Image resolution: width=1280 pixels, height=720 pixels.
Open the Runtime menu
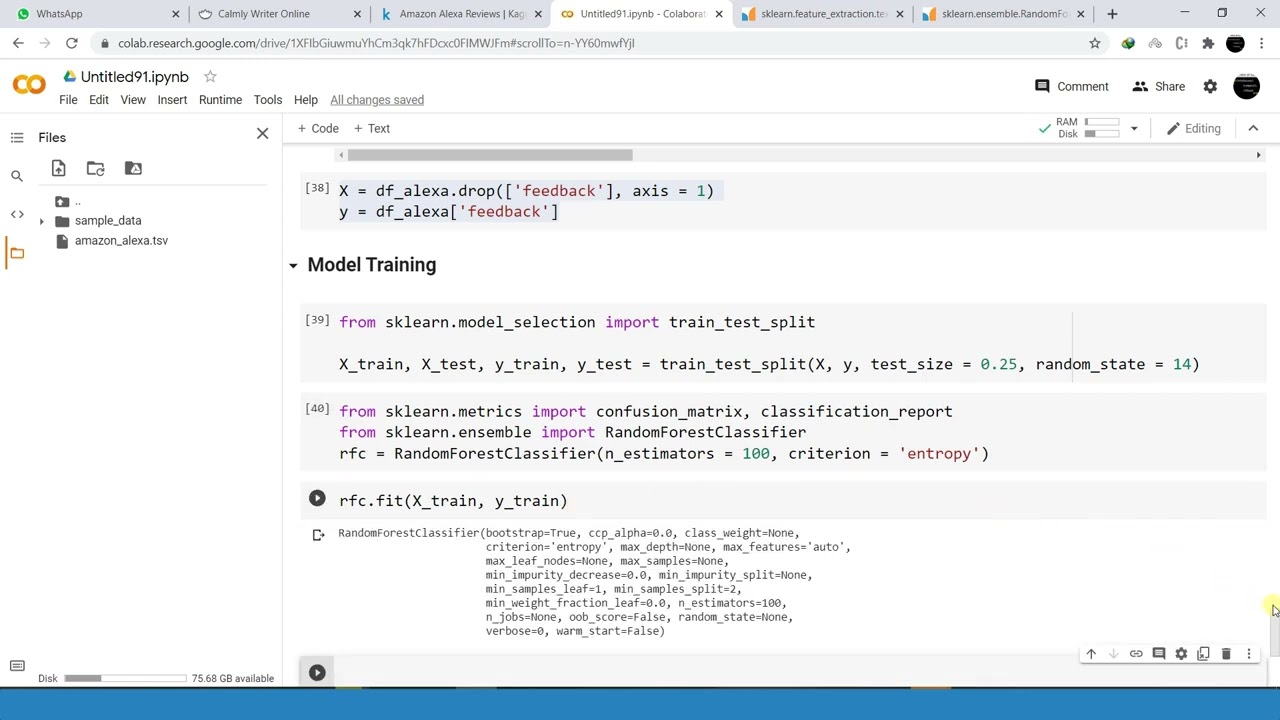220,100
